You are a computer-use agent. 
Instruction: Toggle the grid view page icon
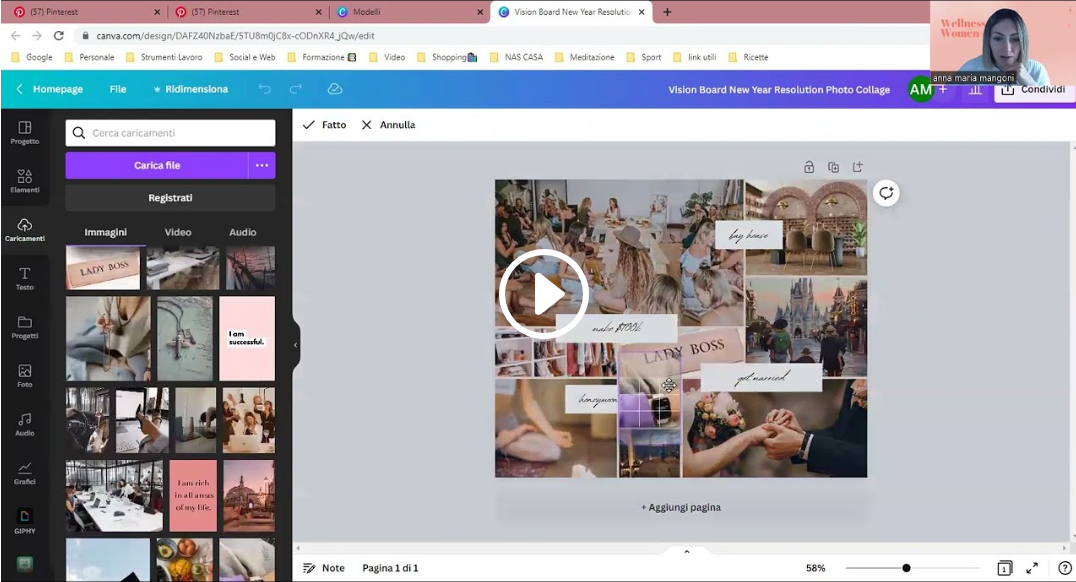click(1004, 568)
